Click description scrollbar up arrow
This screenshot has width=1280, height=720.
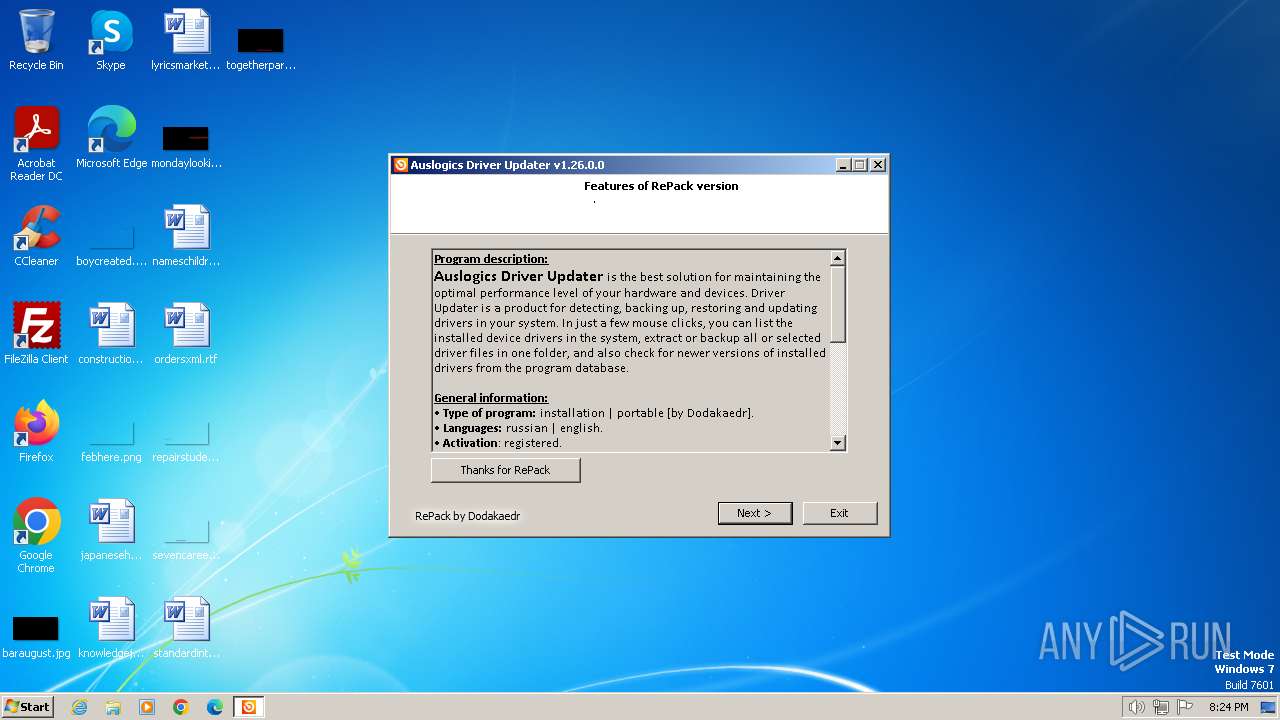[x=838, y=258]
